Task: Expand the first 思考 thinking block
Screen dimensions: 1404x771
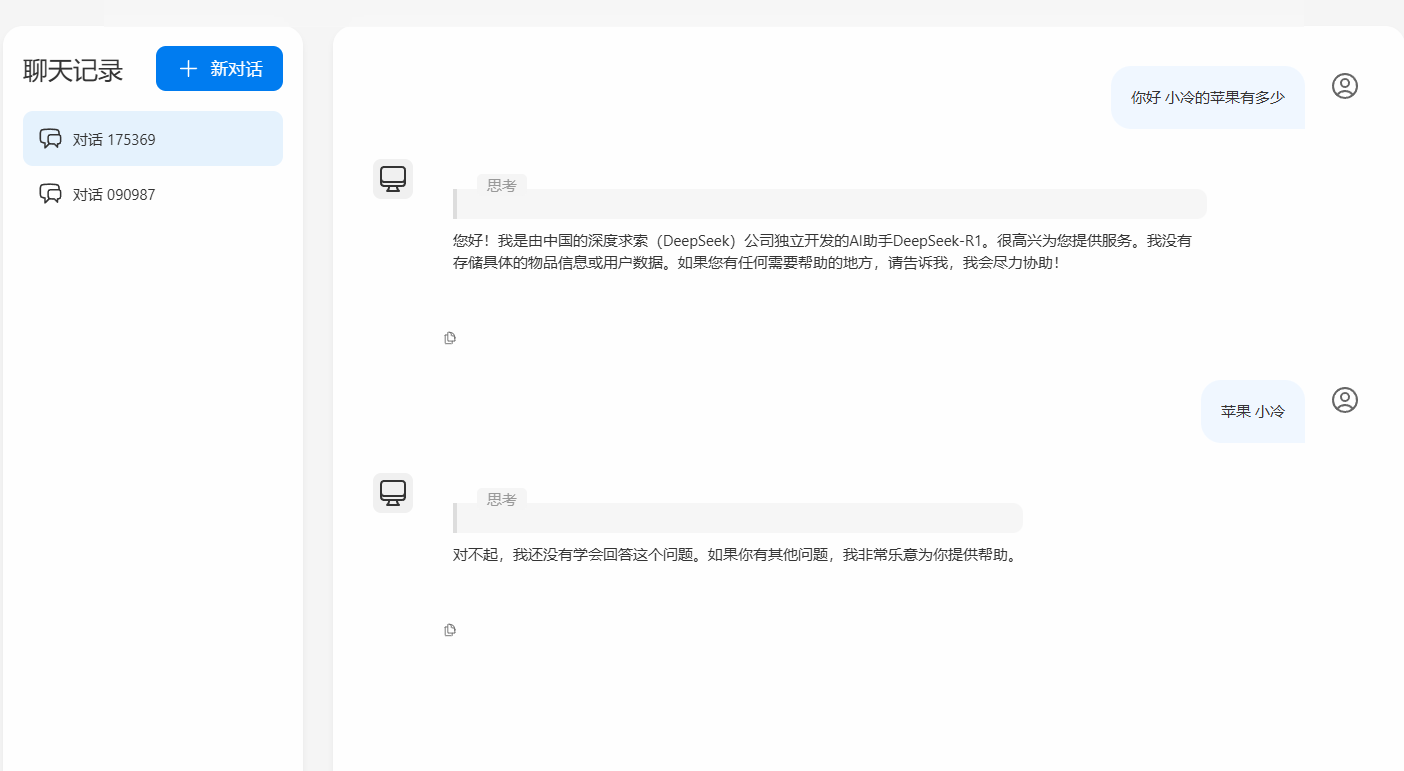Action: click(830, 203)
